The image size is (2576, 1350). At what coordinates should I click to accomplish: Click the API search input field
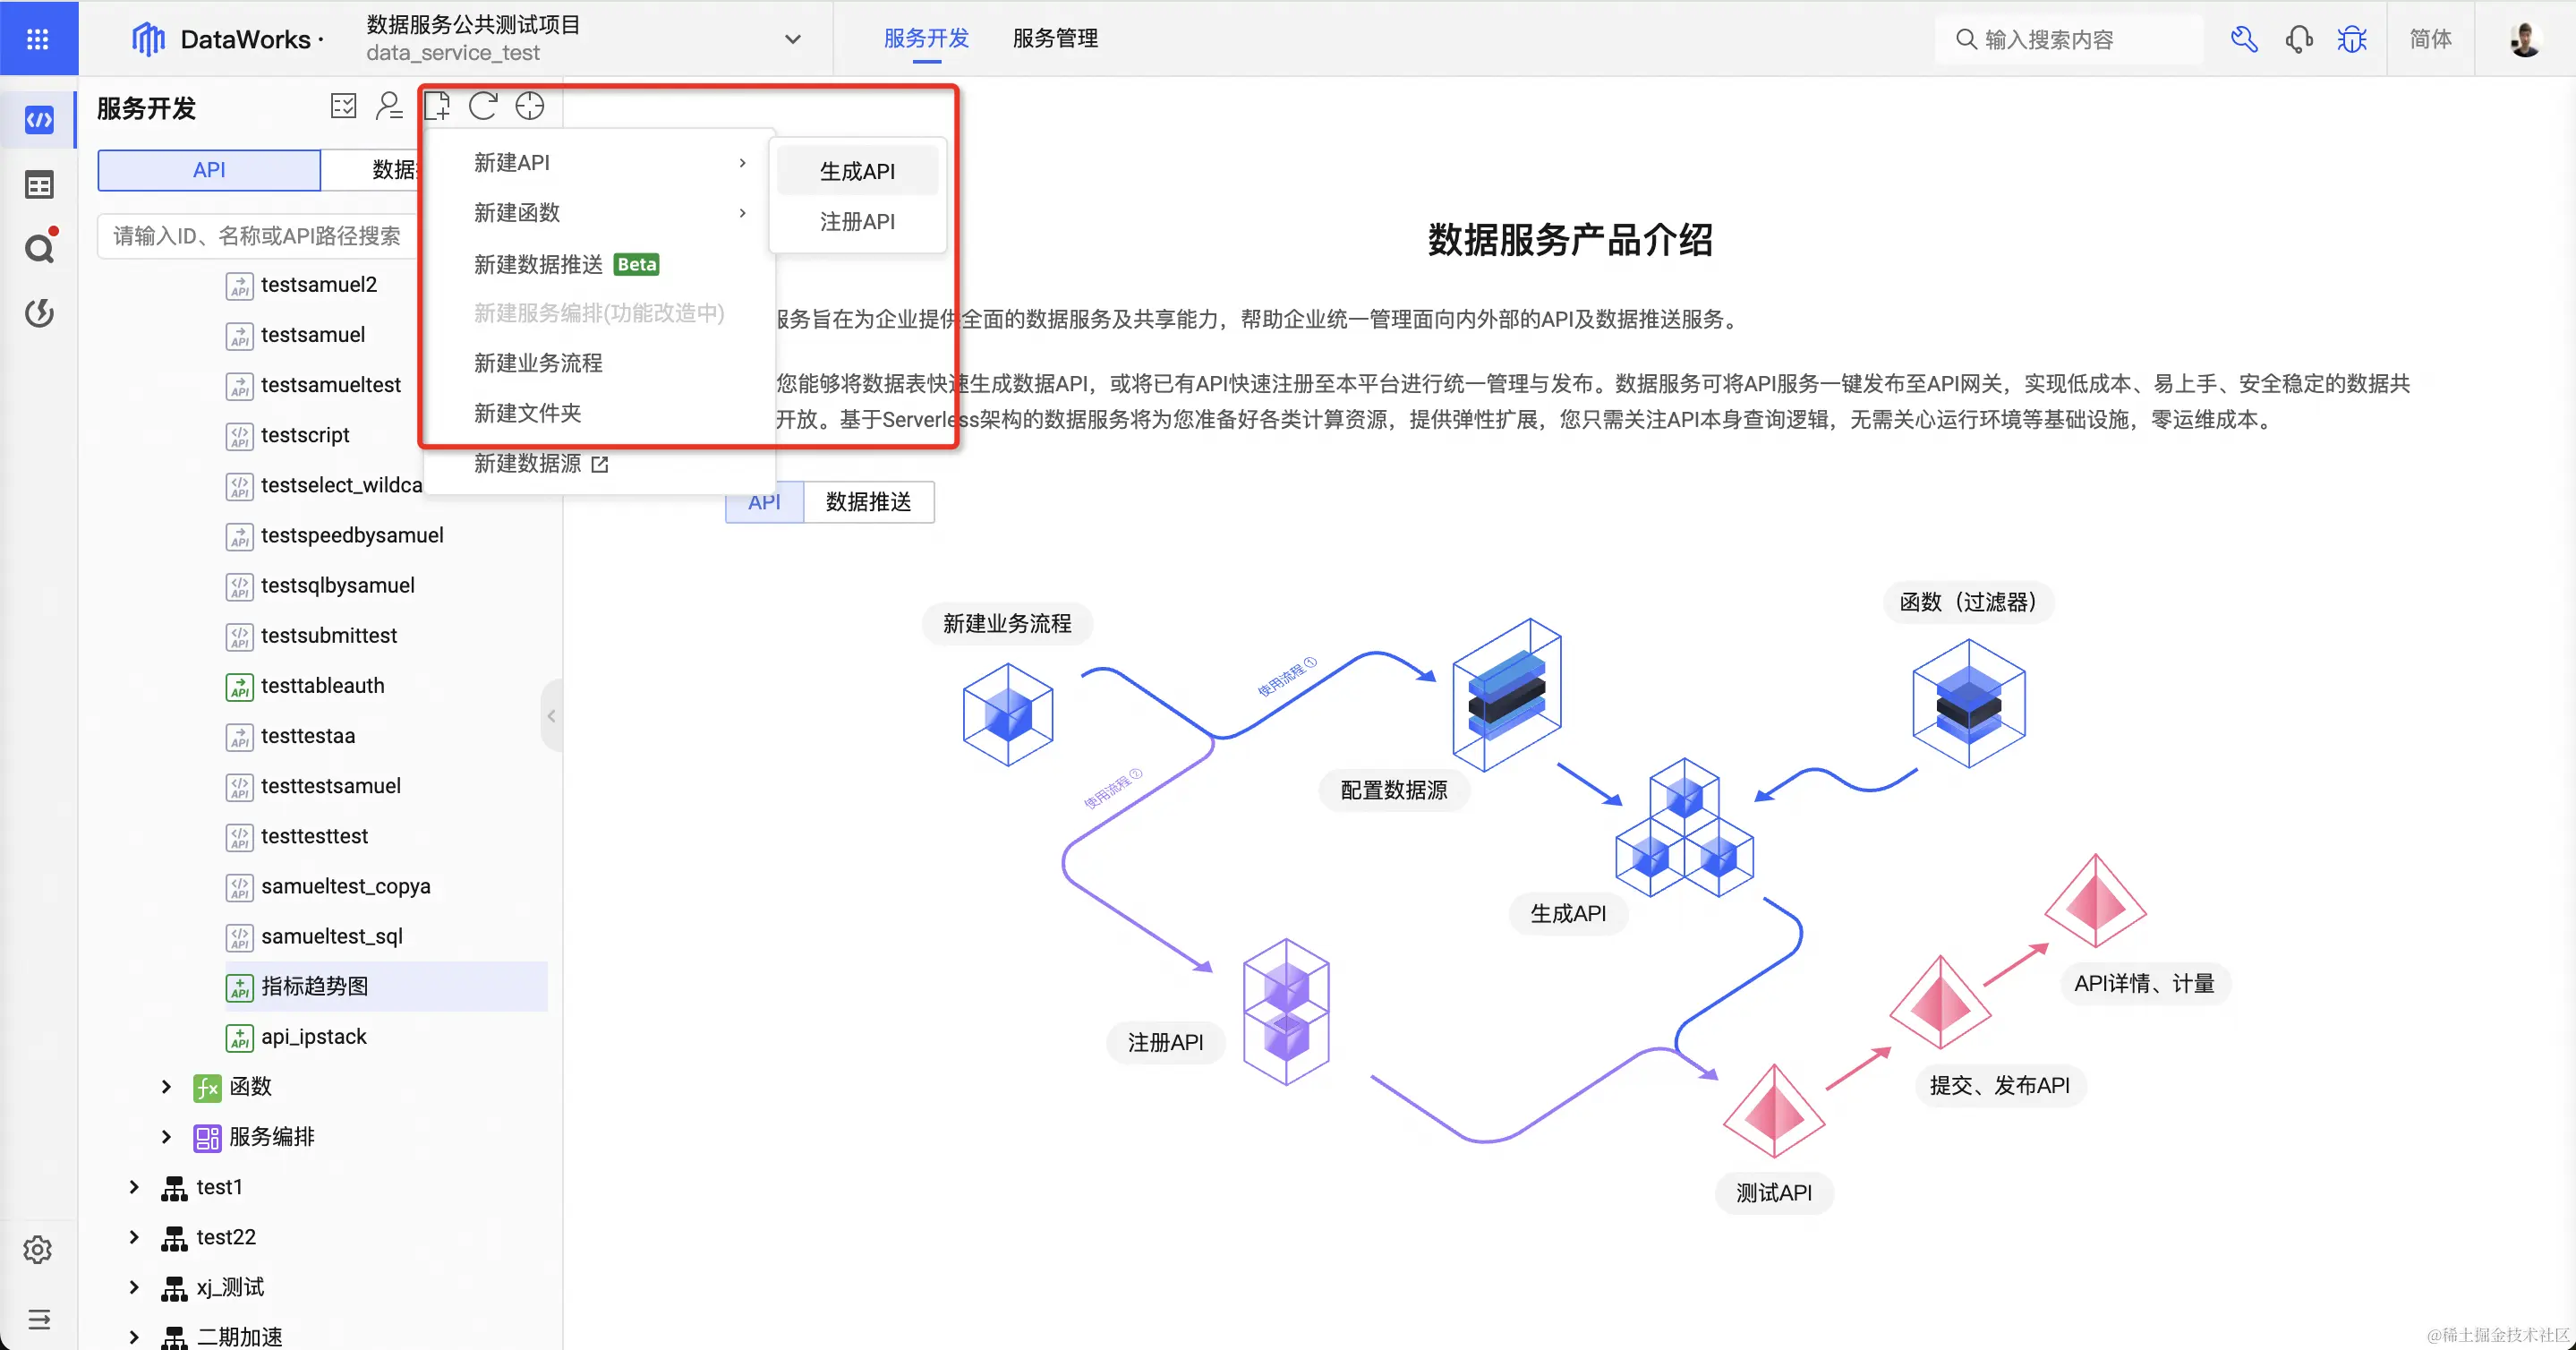257,236
